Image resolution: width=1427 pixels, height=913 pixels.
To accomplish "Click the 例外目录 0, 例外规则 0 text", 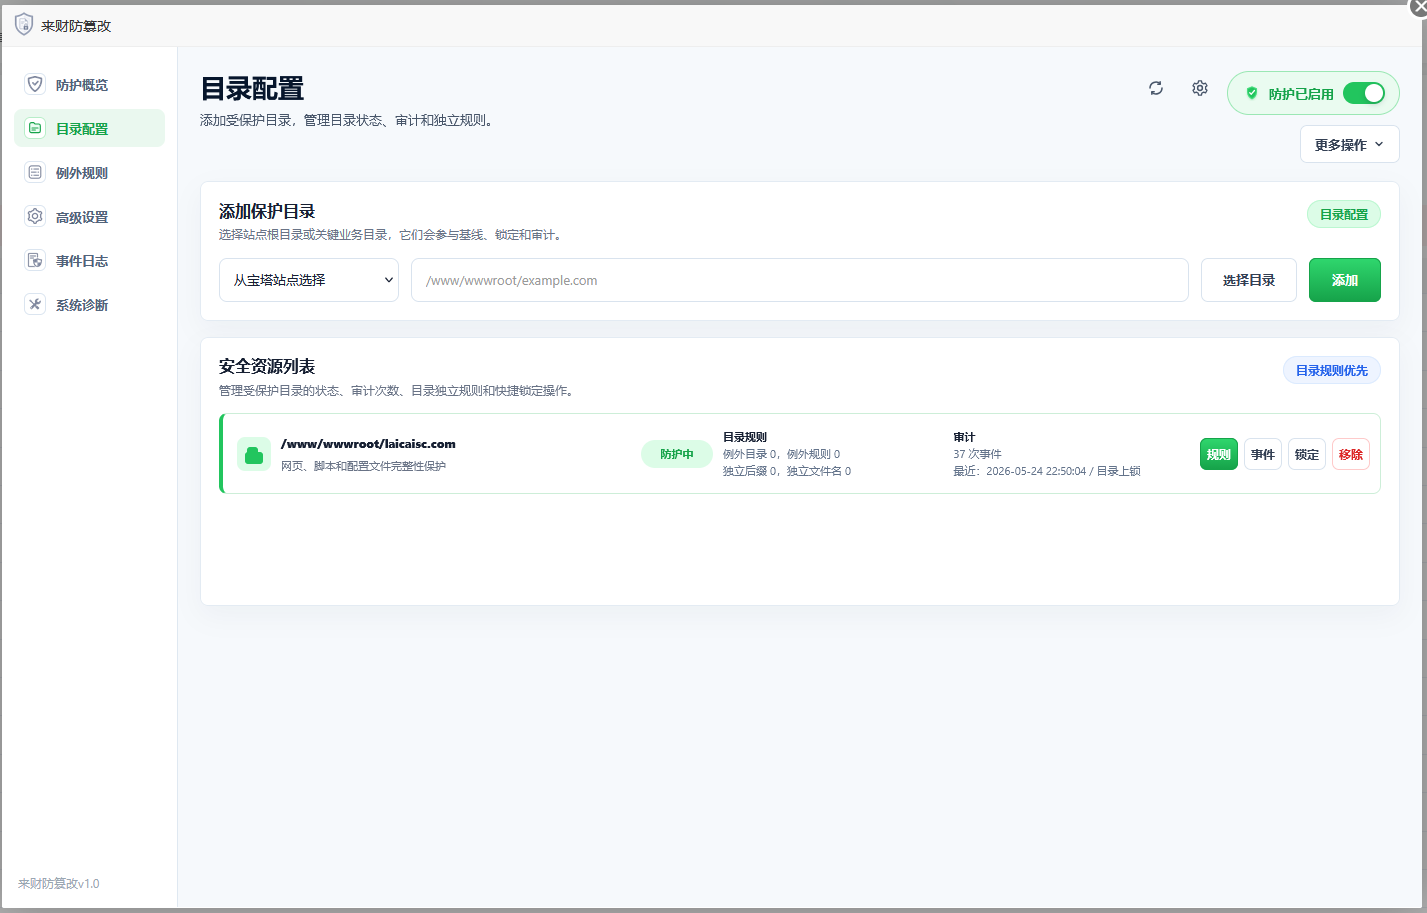I will point(781,454).
